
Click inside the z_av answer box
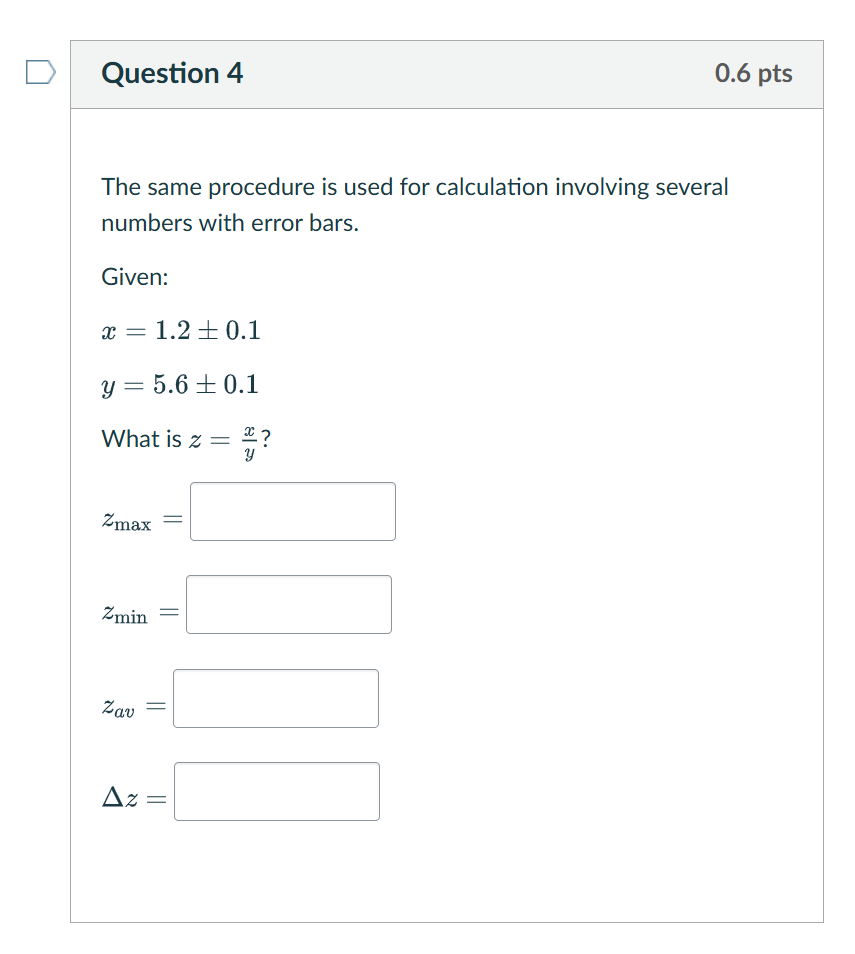(x=276, y=698)
